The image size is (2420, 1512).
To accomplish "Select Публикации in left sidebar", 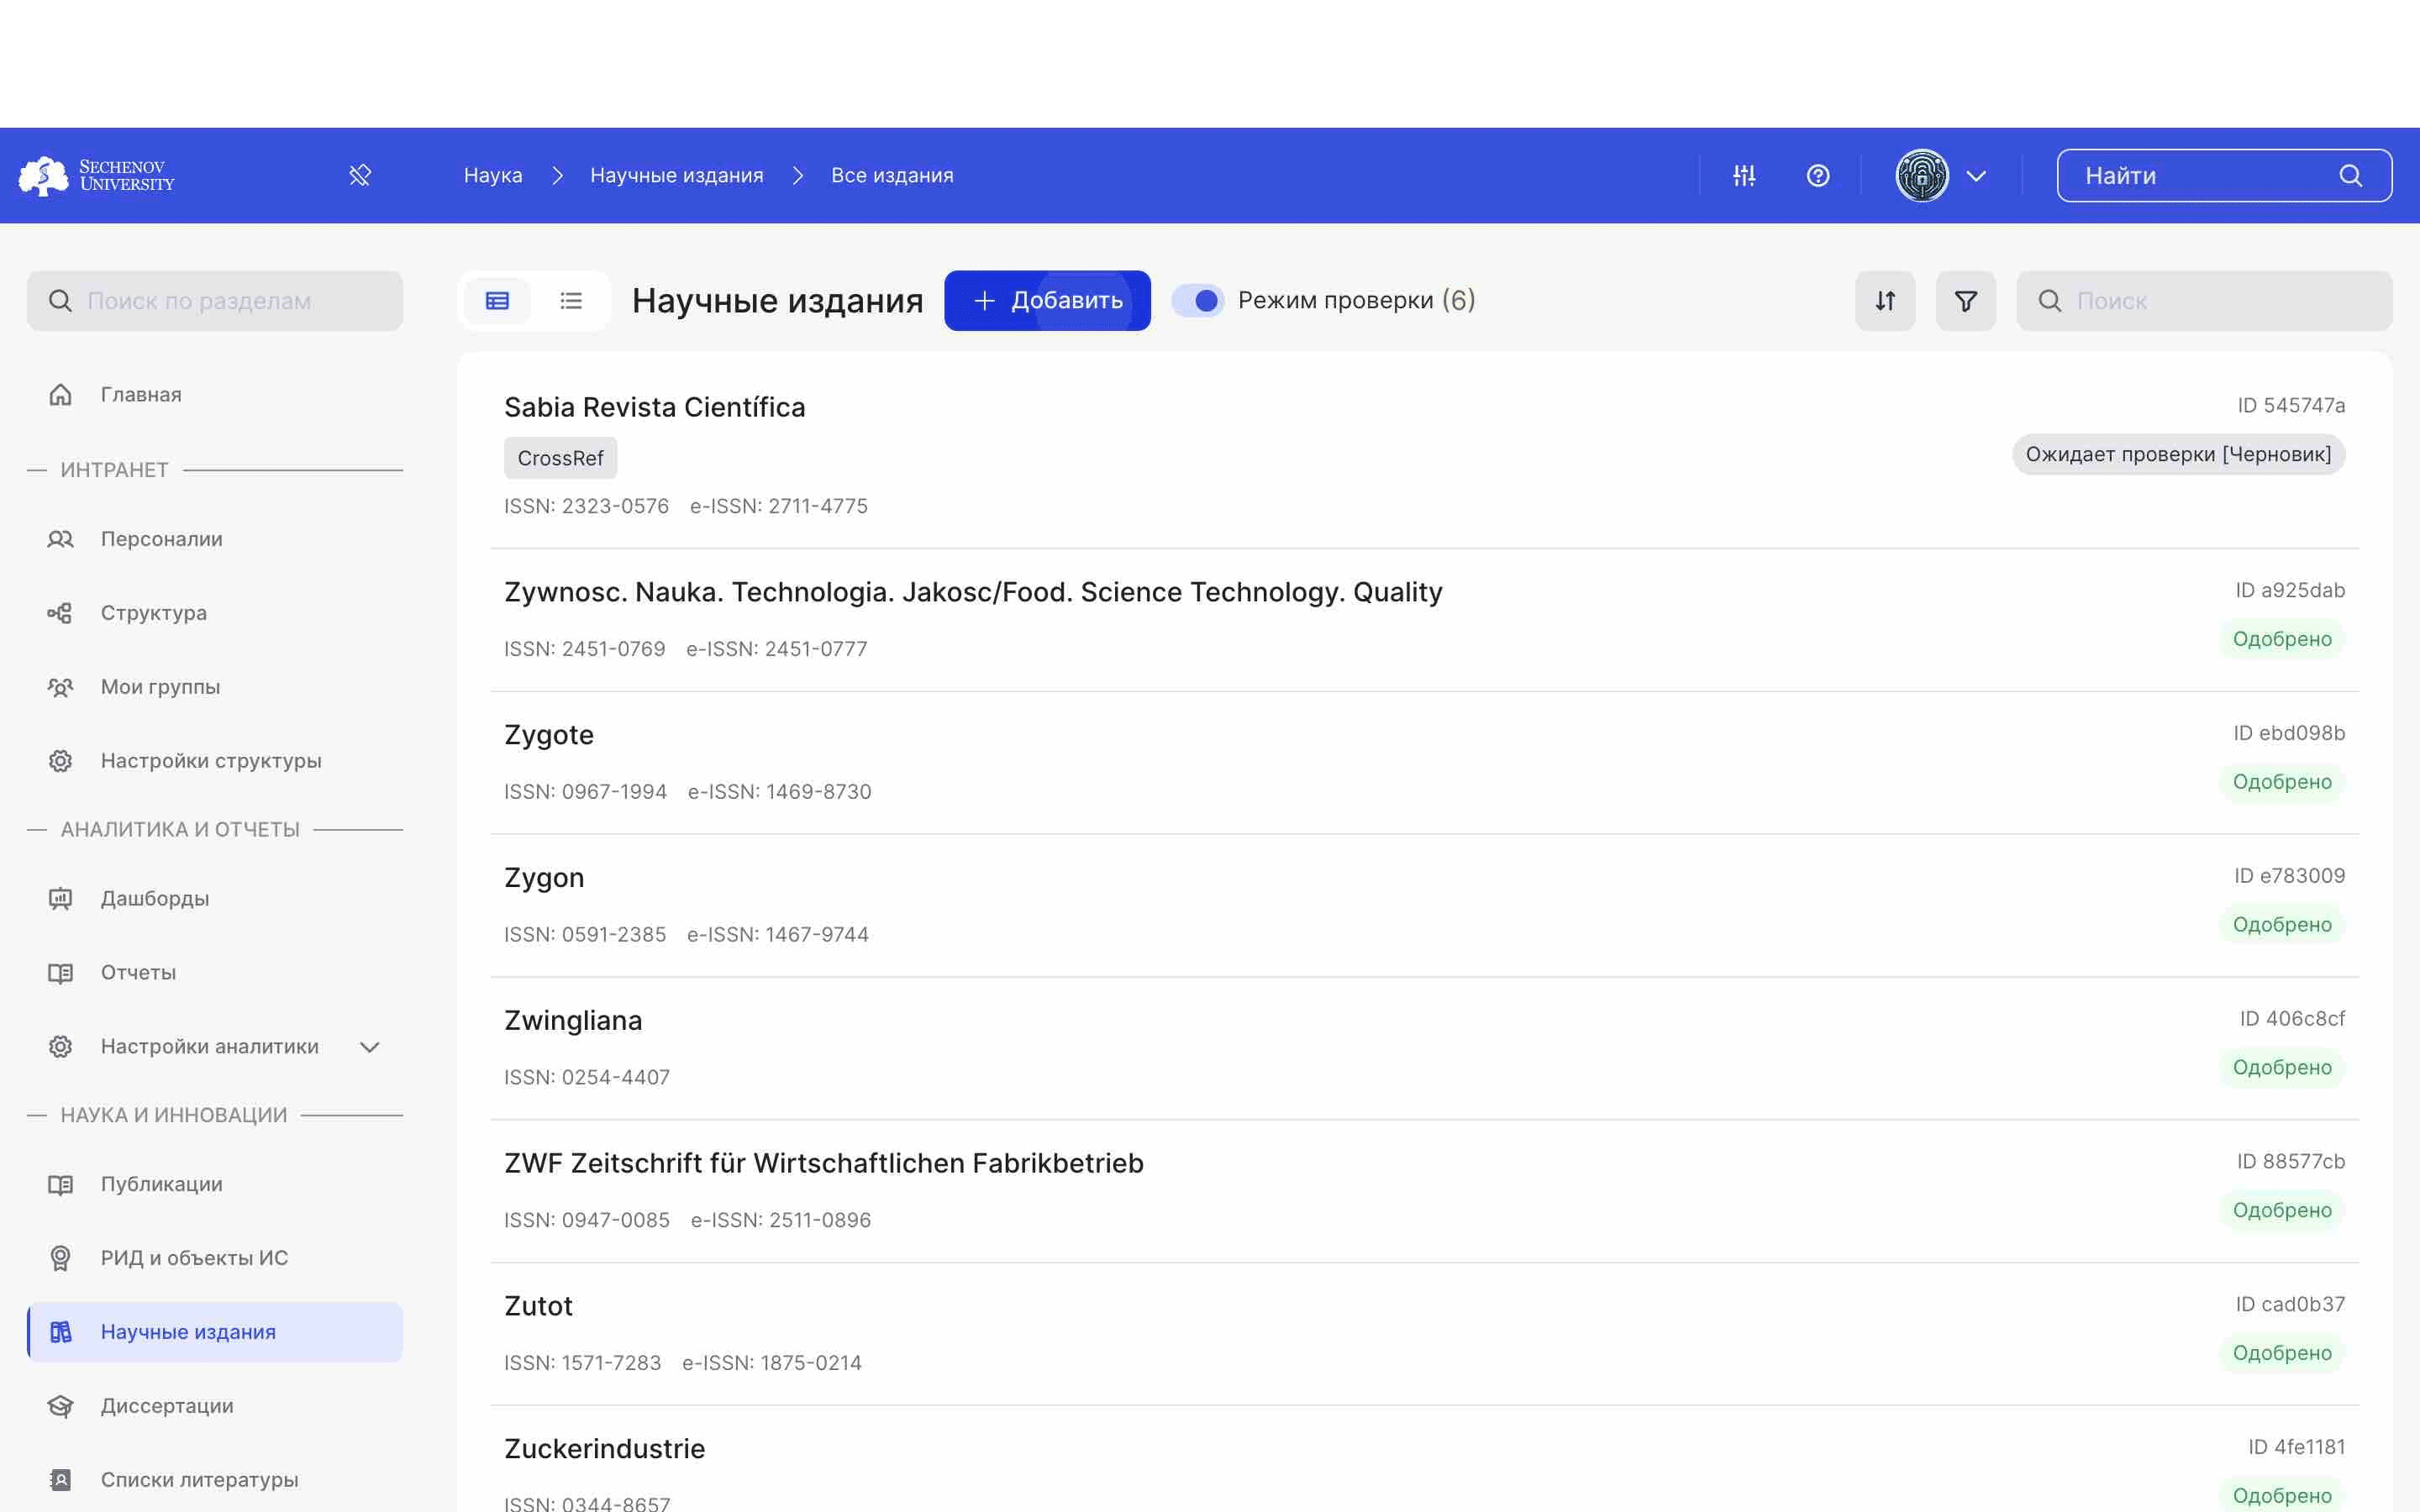I will point(160,1183).
